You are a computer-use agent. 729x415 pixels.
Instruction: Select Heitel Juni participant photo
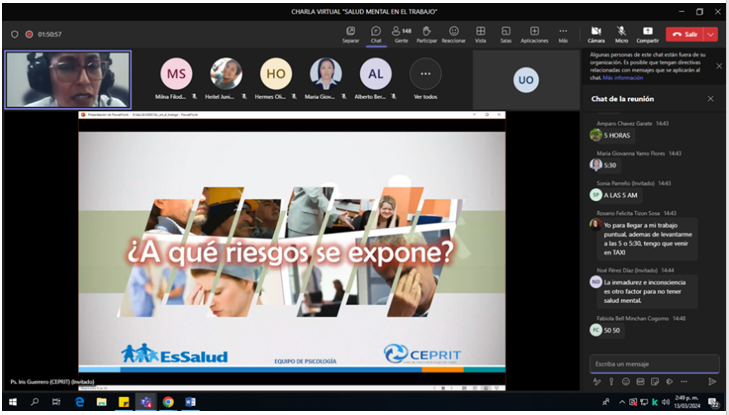click(x=226, y=74)
